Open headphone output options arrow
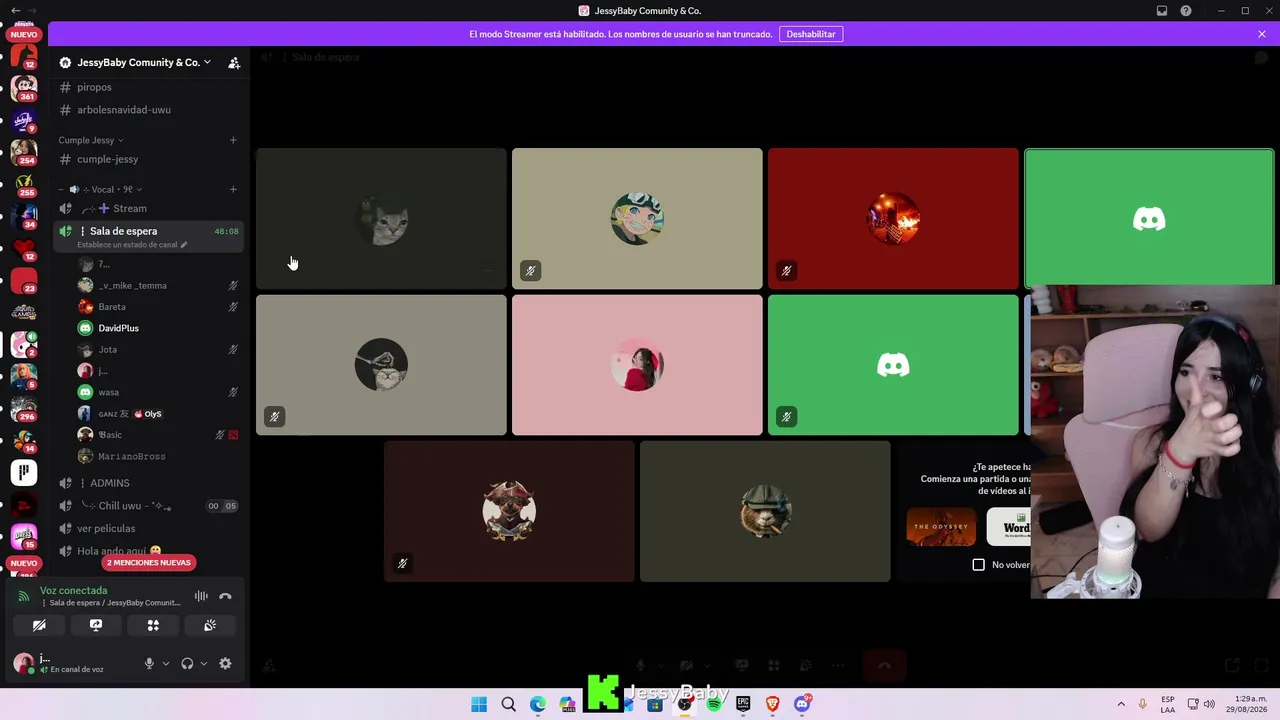 pyautogui.click(x=203, y=663)
